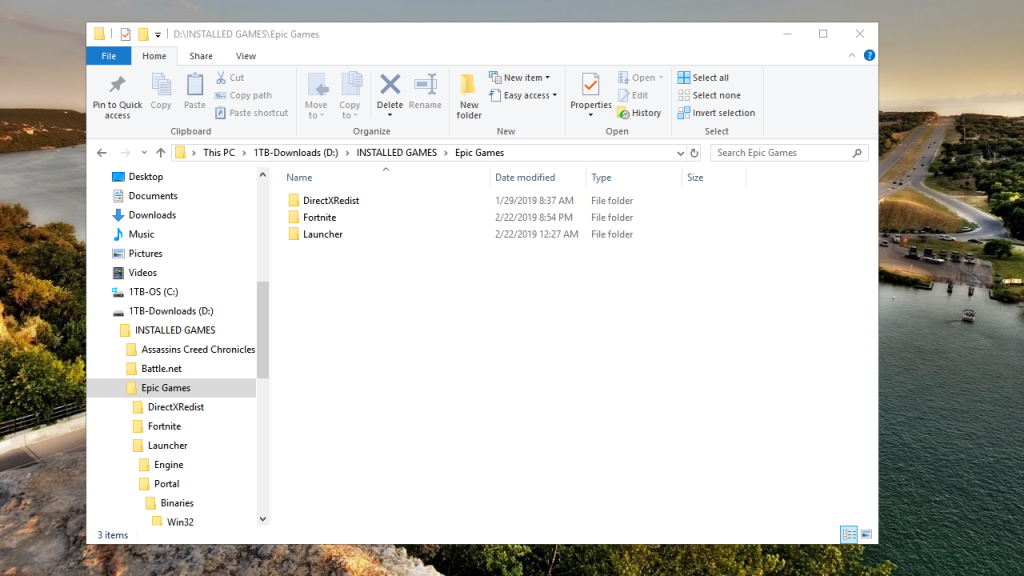Create a New folder
Viewport: 1024px width, 576px height.
(x=468, y=95)
